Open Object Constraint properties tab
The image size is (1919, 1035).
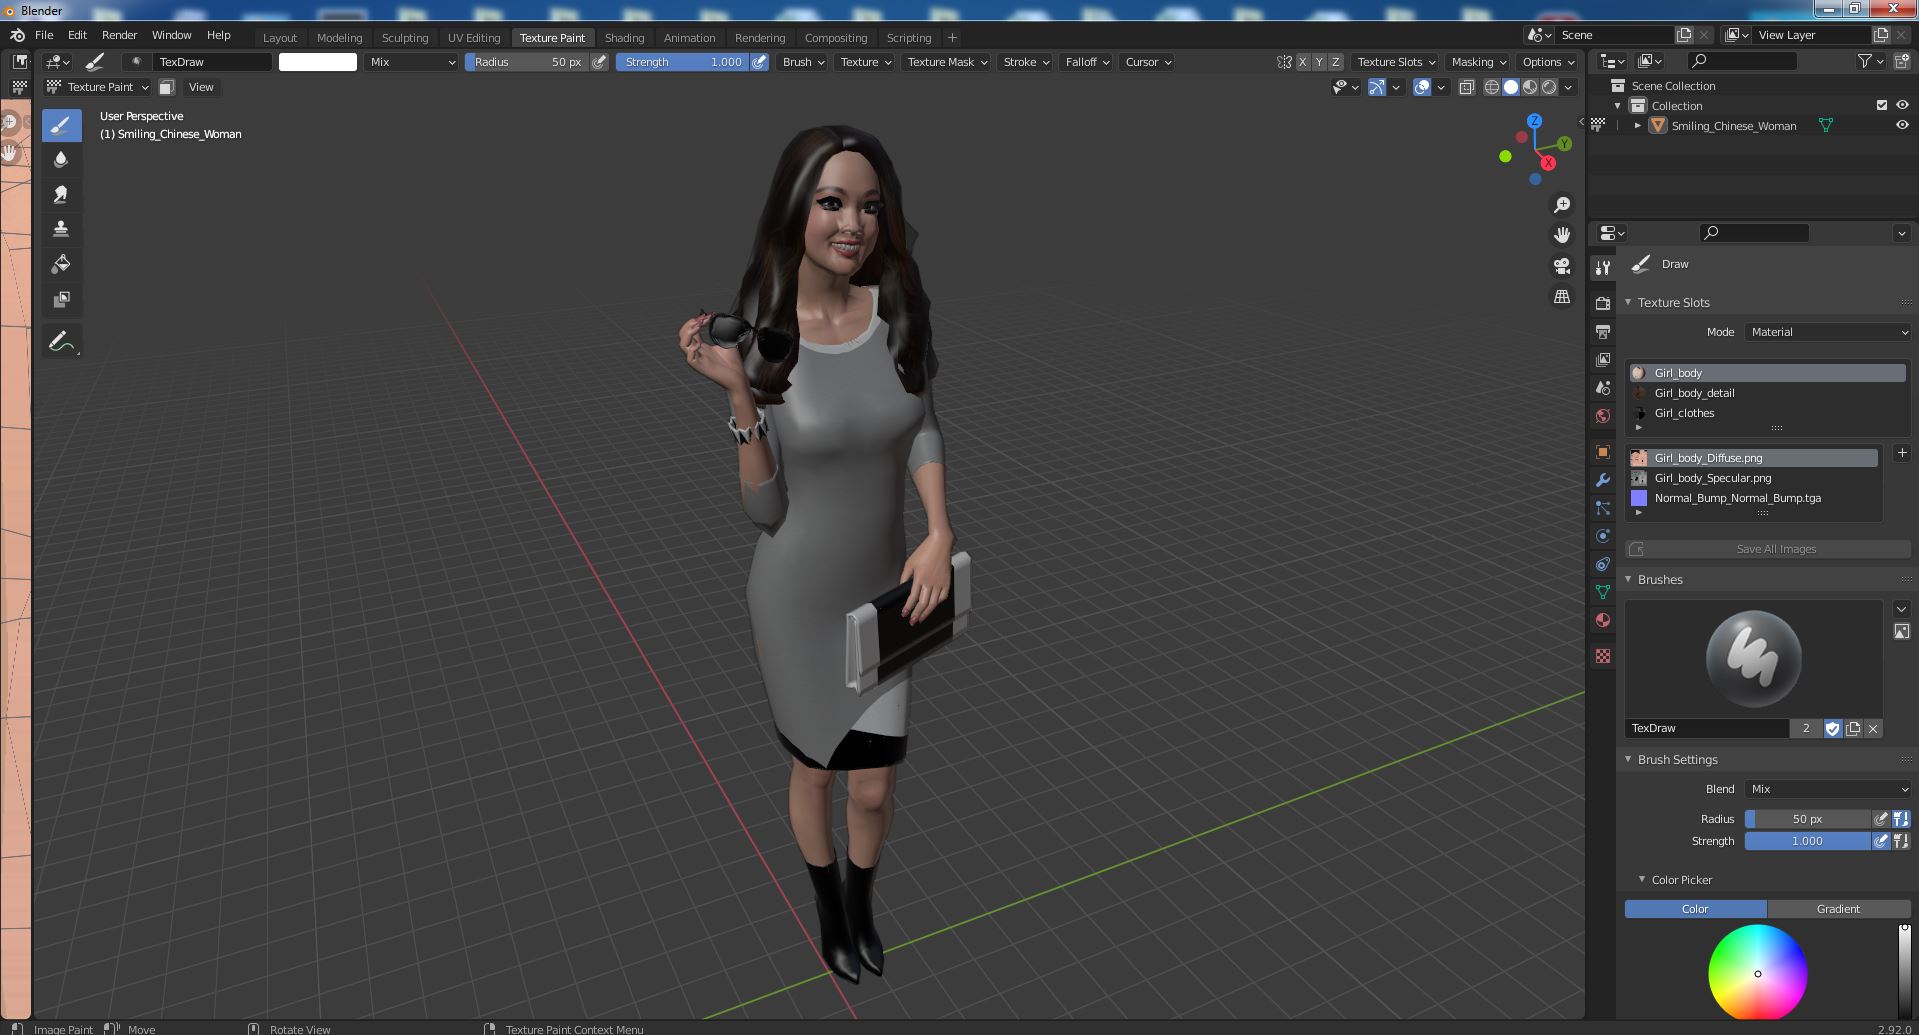point(1603,564)
